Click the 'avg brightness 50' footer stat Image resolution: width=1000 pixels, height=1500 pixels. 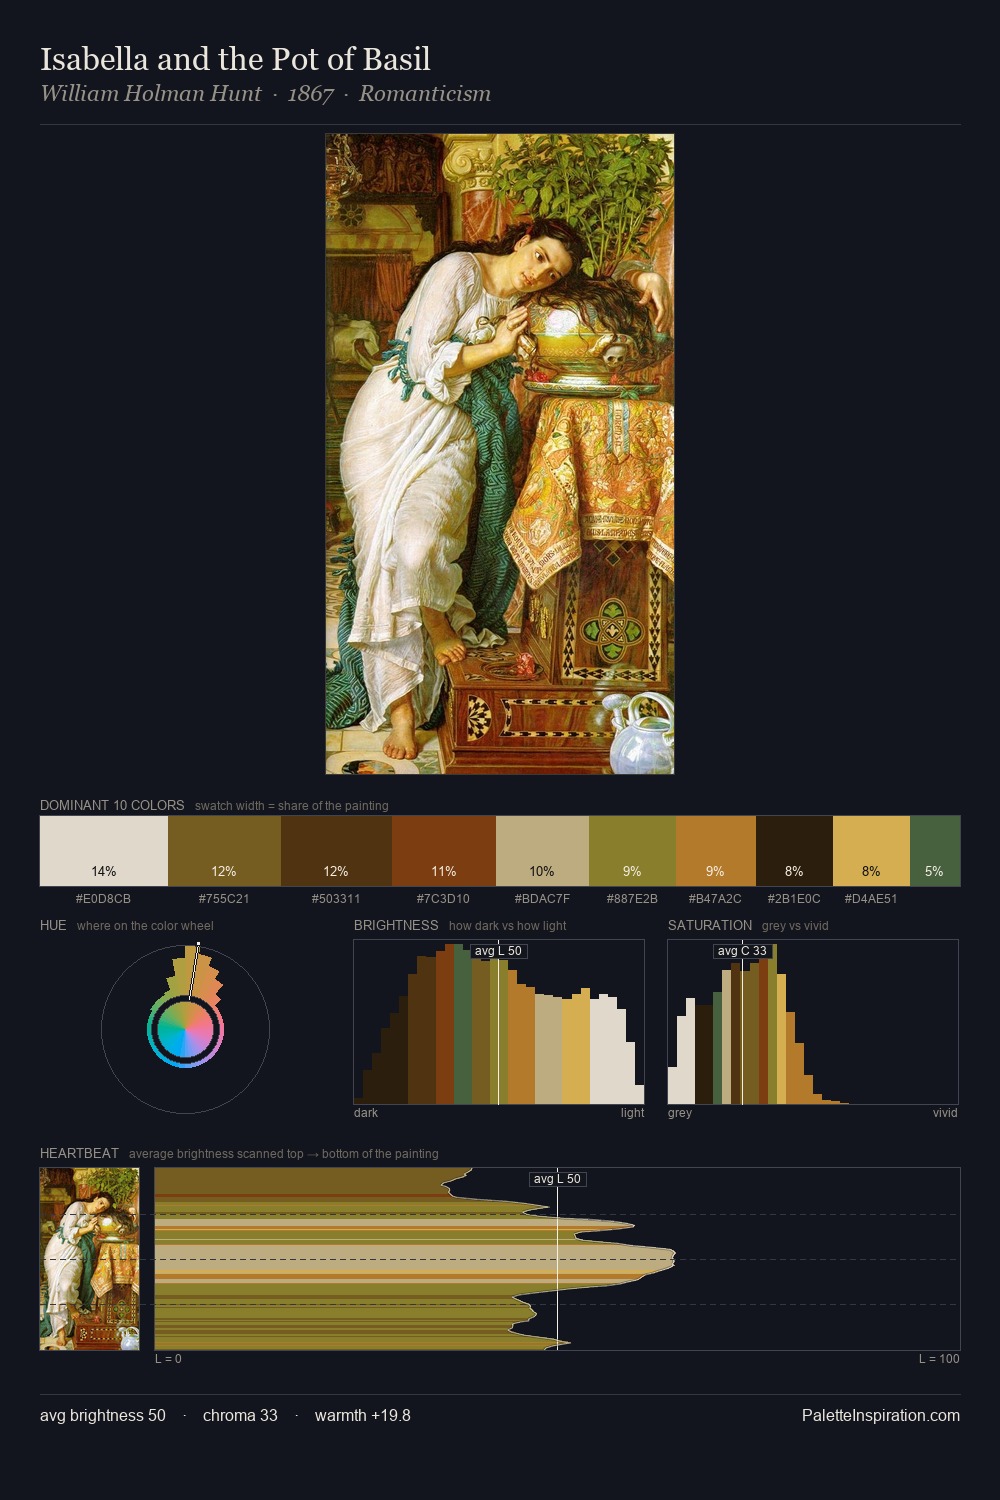(x=103, y=1415)
